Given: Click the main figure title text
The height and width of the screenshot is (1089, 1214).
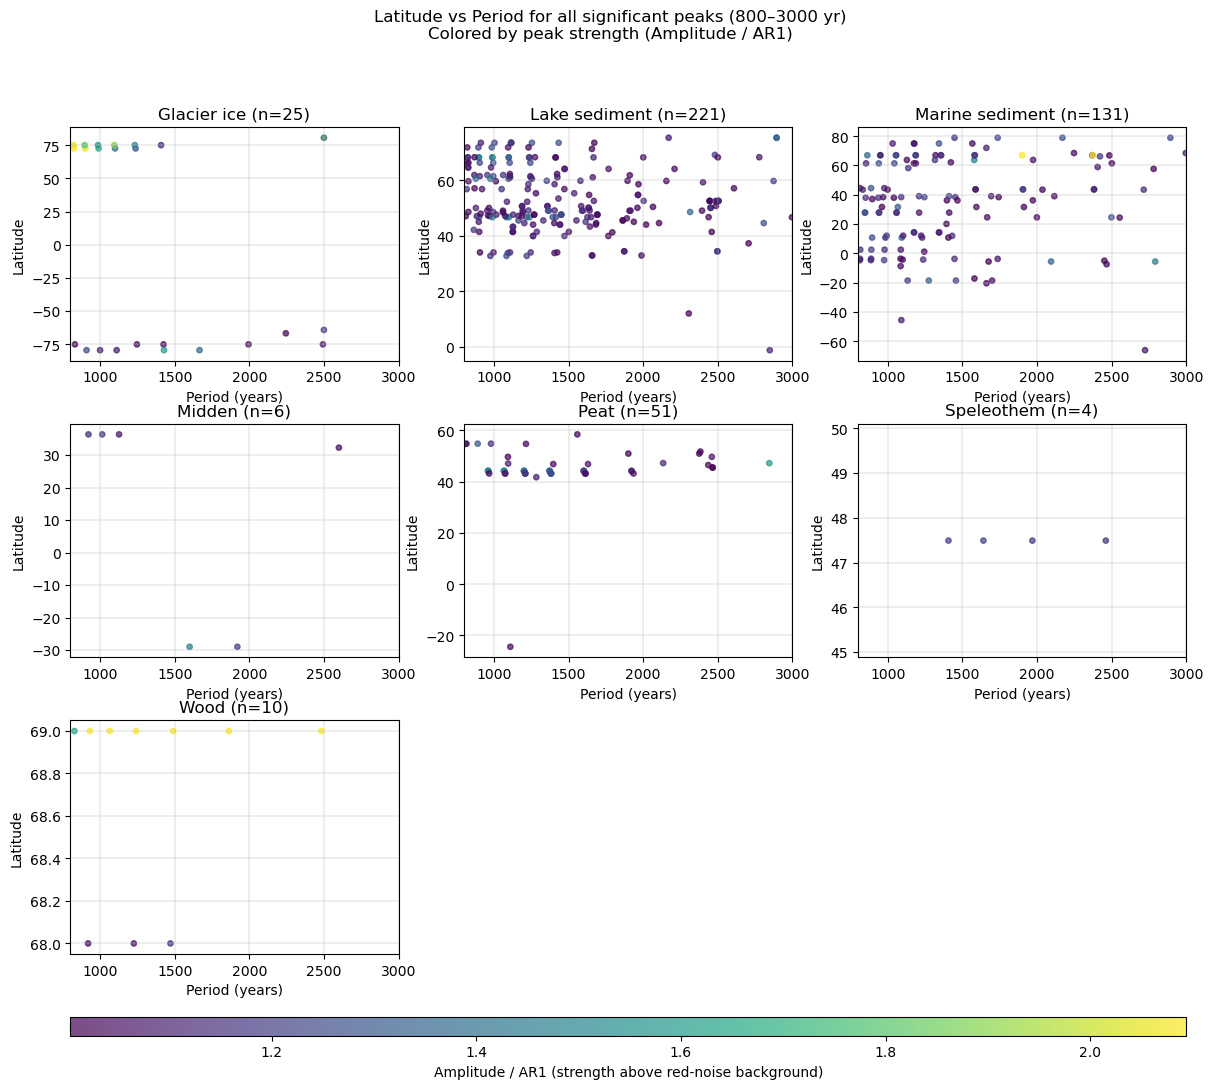Looking at the screenshot, I should click(x=610, y=25).
